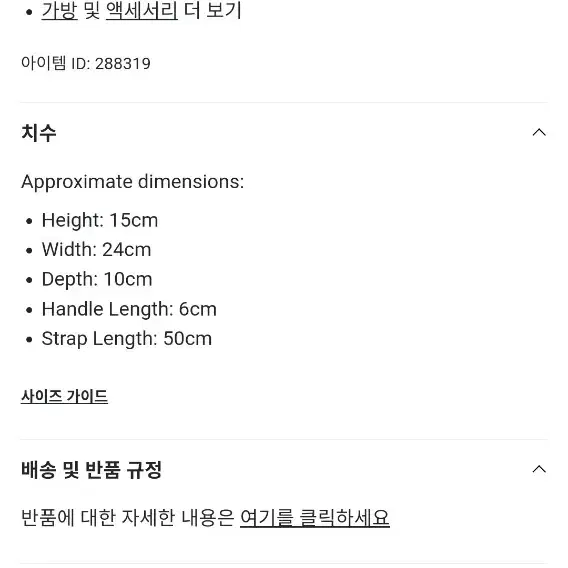Screen dimensions: 568x568
Task: Click the Width: 24cm entry
Action: pyautogui.click(x=96, y=250)
